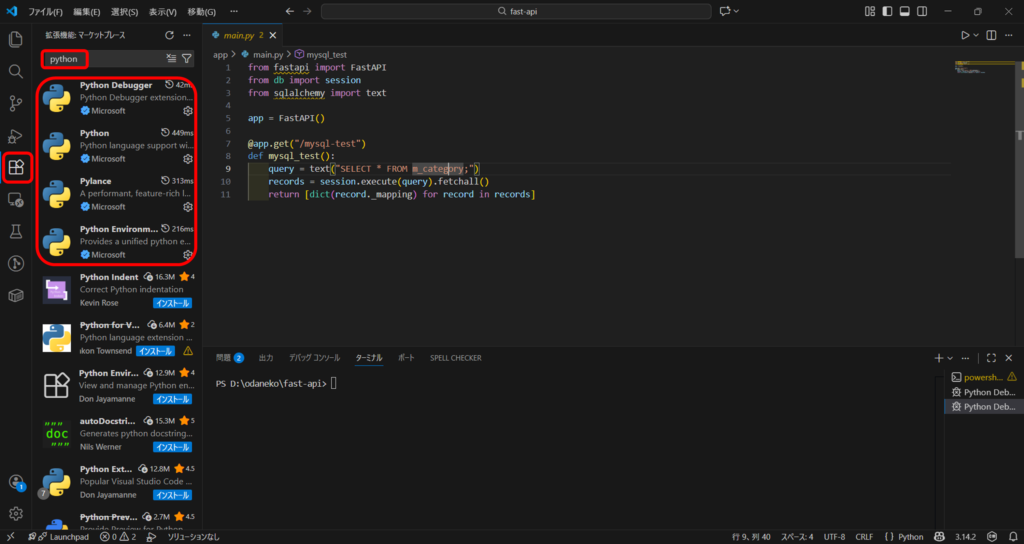Switch to the 出力 panel tab
The width and height of the screenshot is (1024, 544).
[x=265, y=358]
